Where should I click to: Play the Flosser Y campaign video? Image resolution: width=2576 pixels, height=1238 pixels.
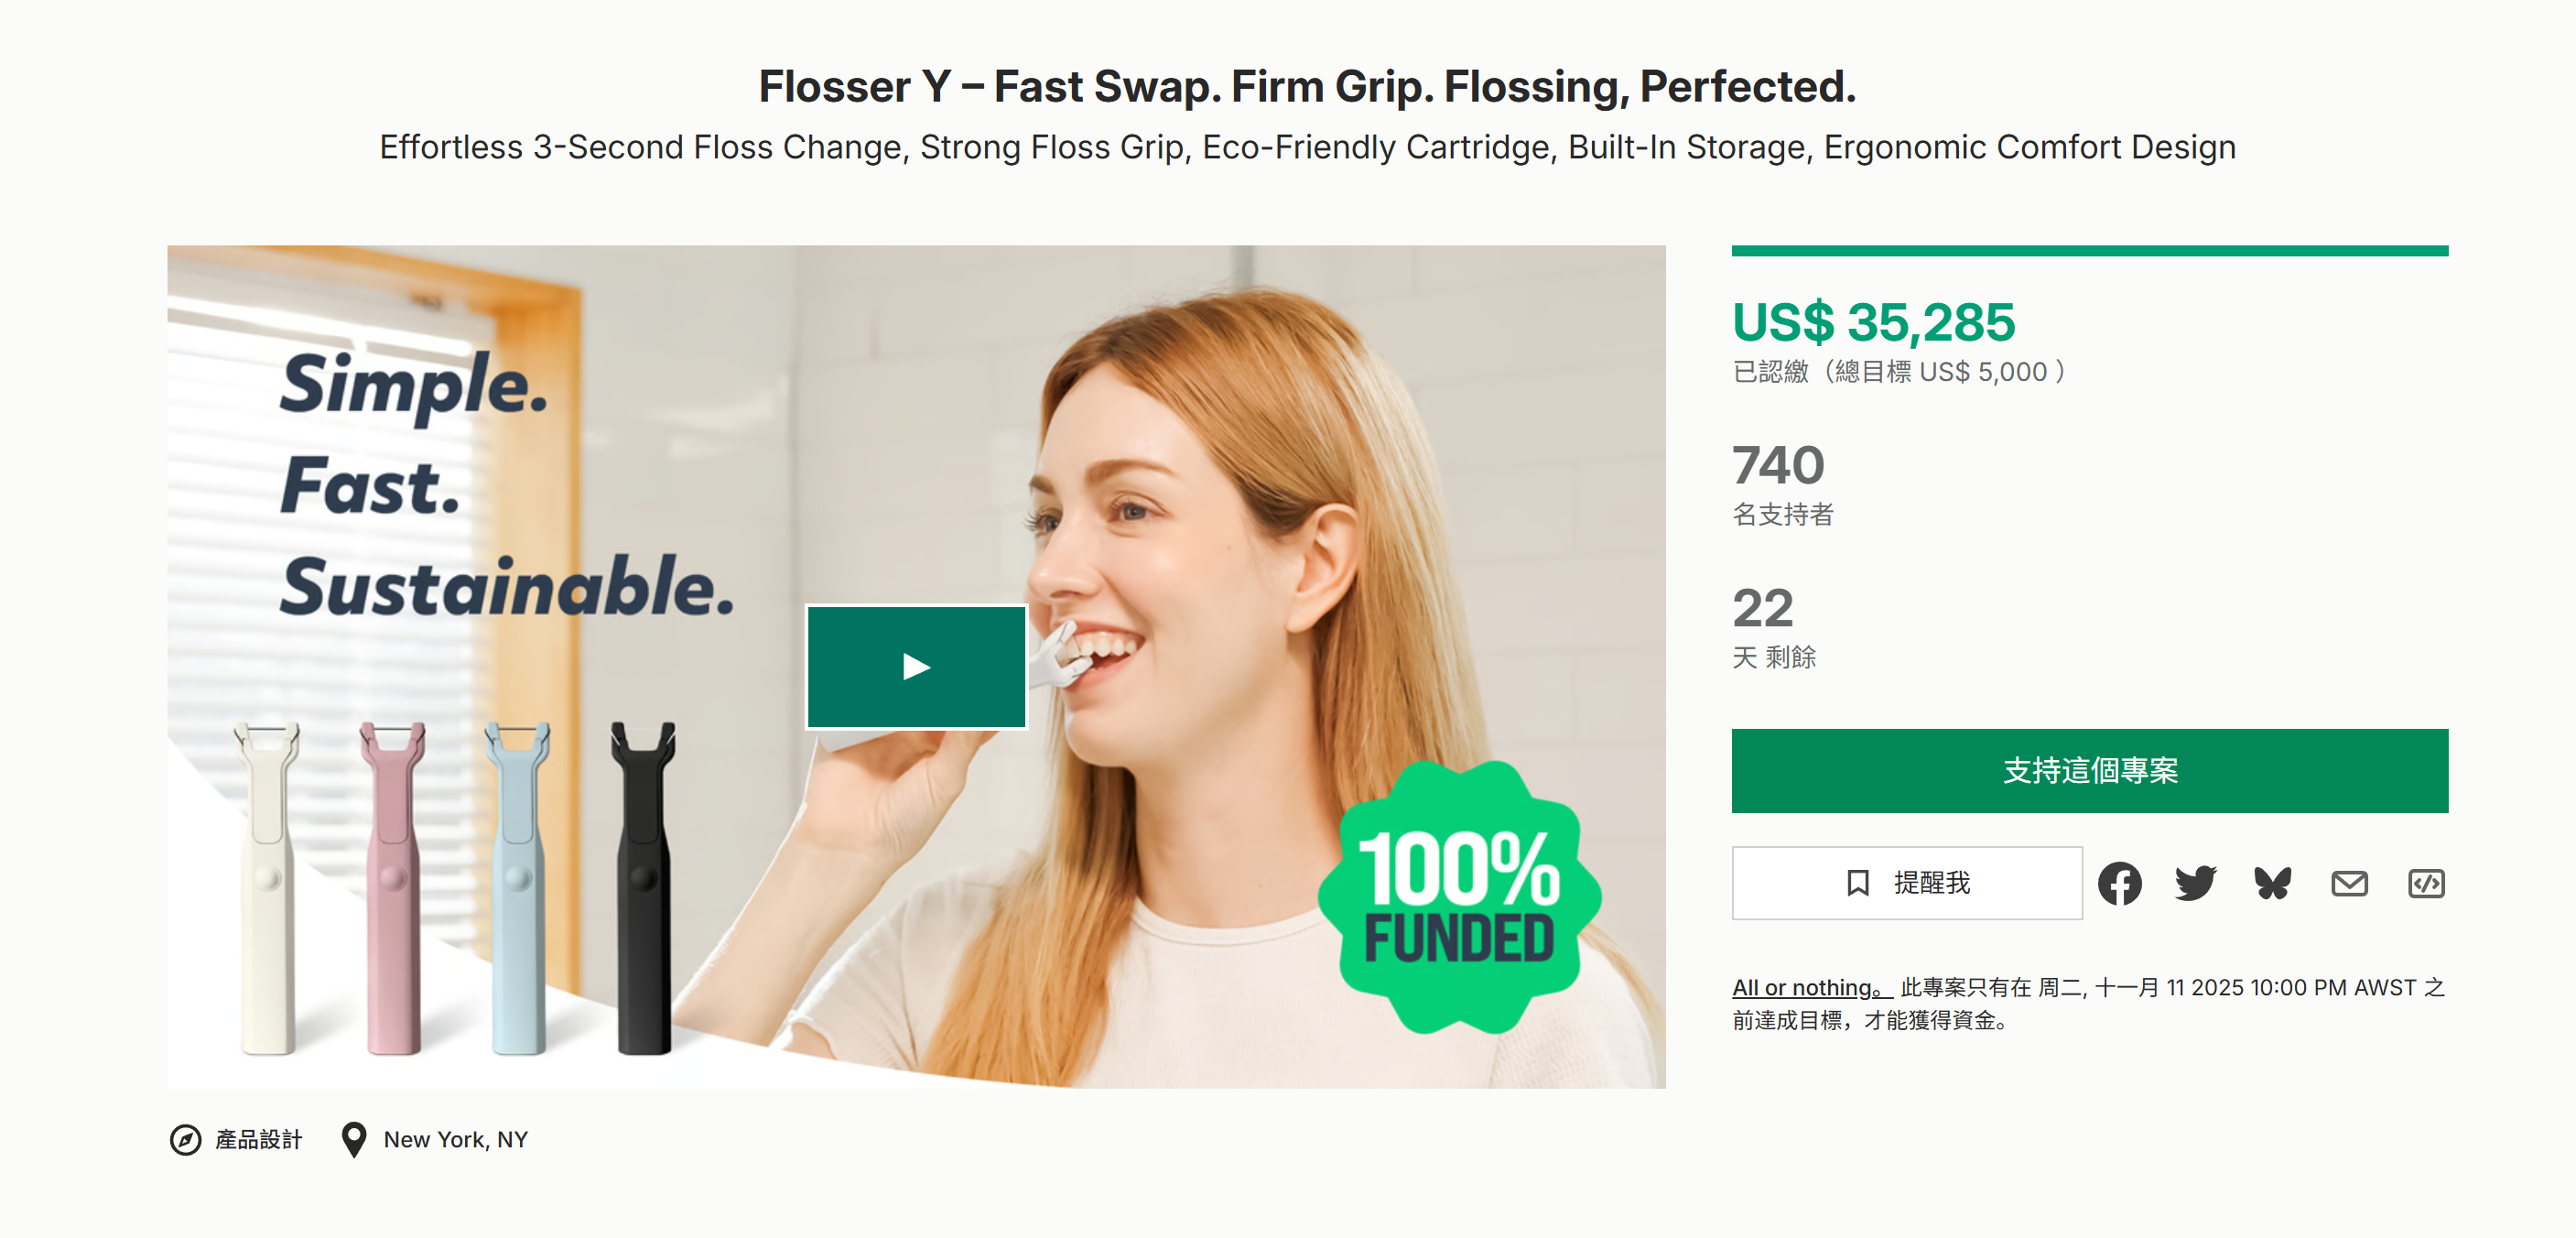(916, 667)
